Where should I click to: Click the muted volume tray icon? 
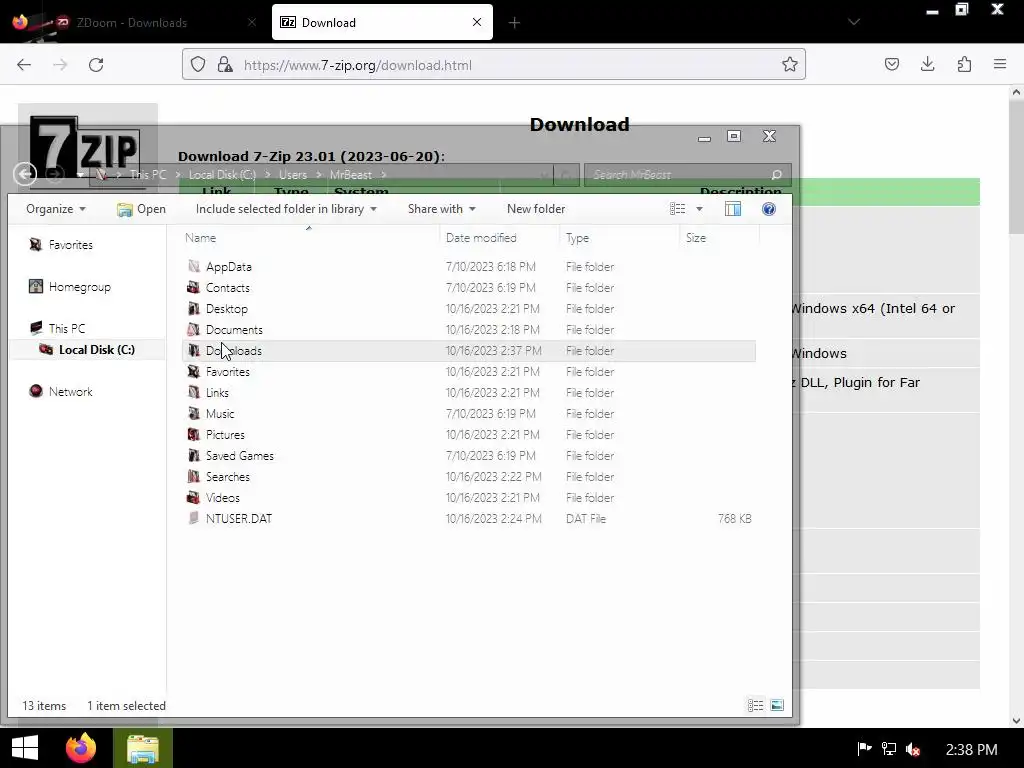tap(913, 749)
